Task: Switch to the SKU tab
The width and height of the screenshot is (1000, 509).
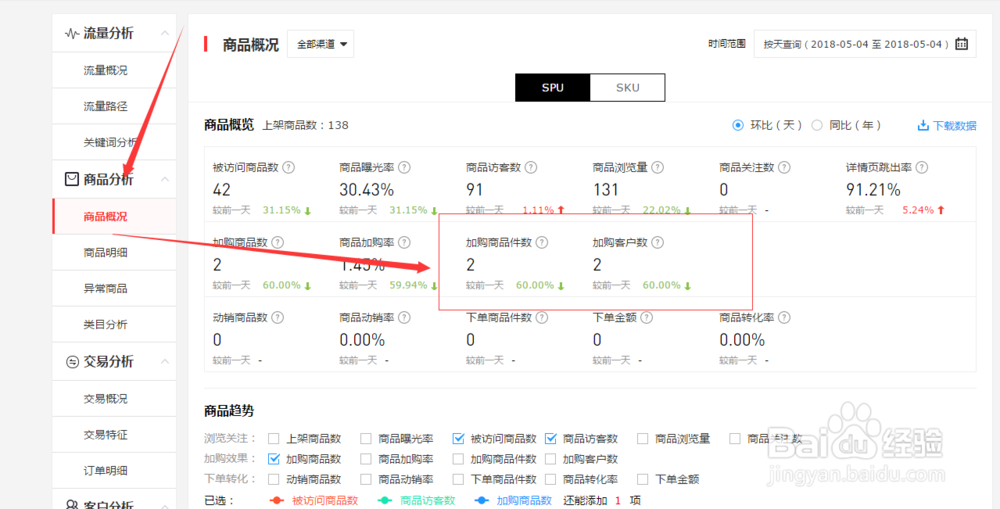Action: tap(628, 88)
